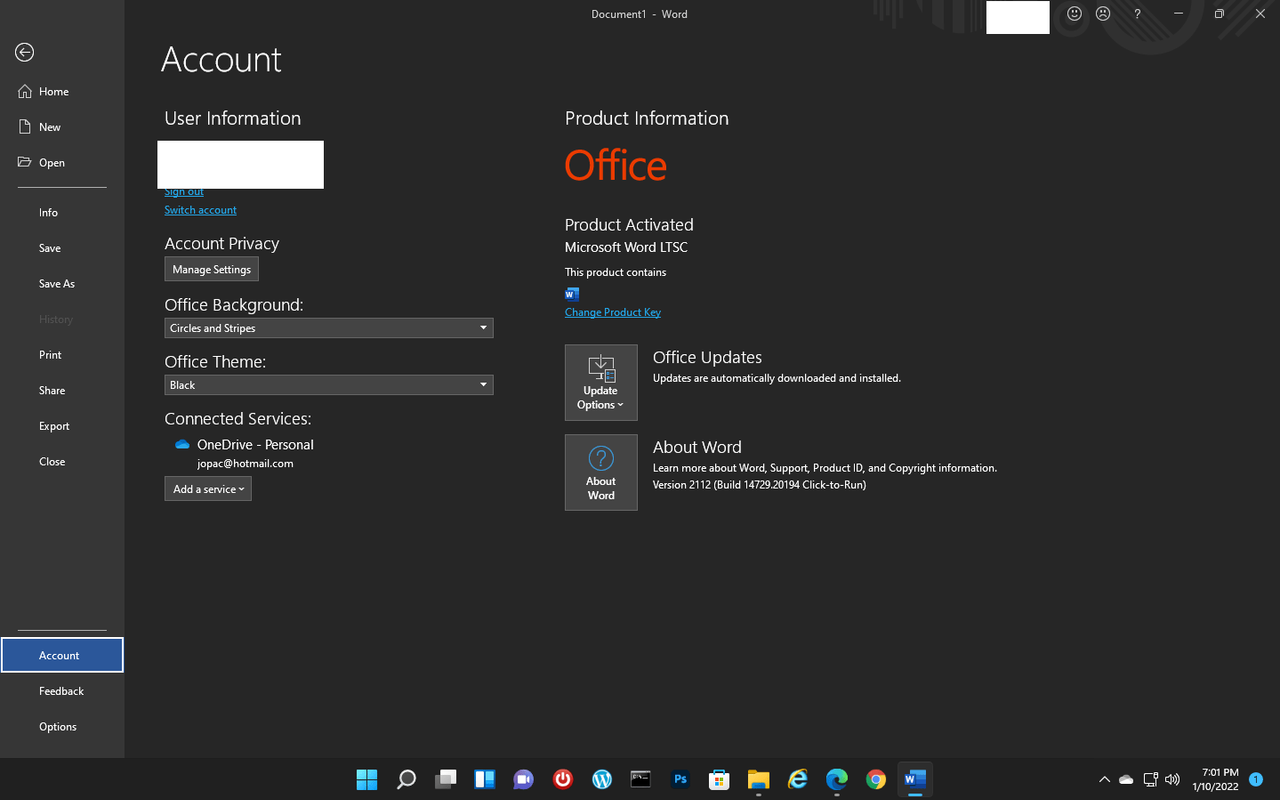Viewport: 1280px width, 800px height.
Task: Send a smile with happy face icon
Action: tap(1075, 14)
